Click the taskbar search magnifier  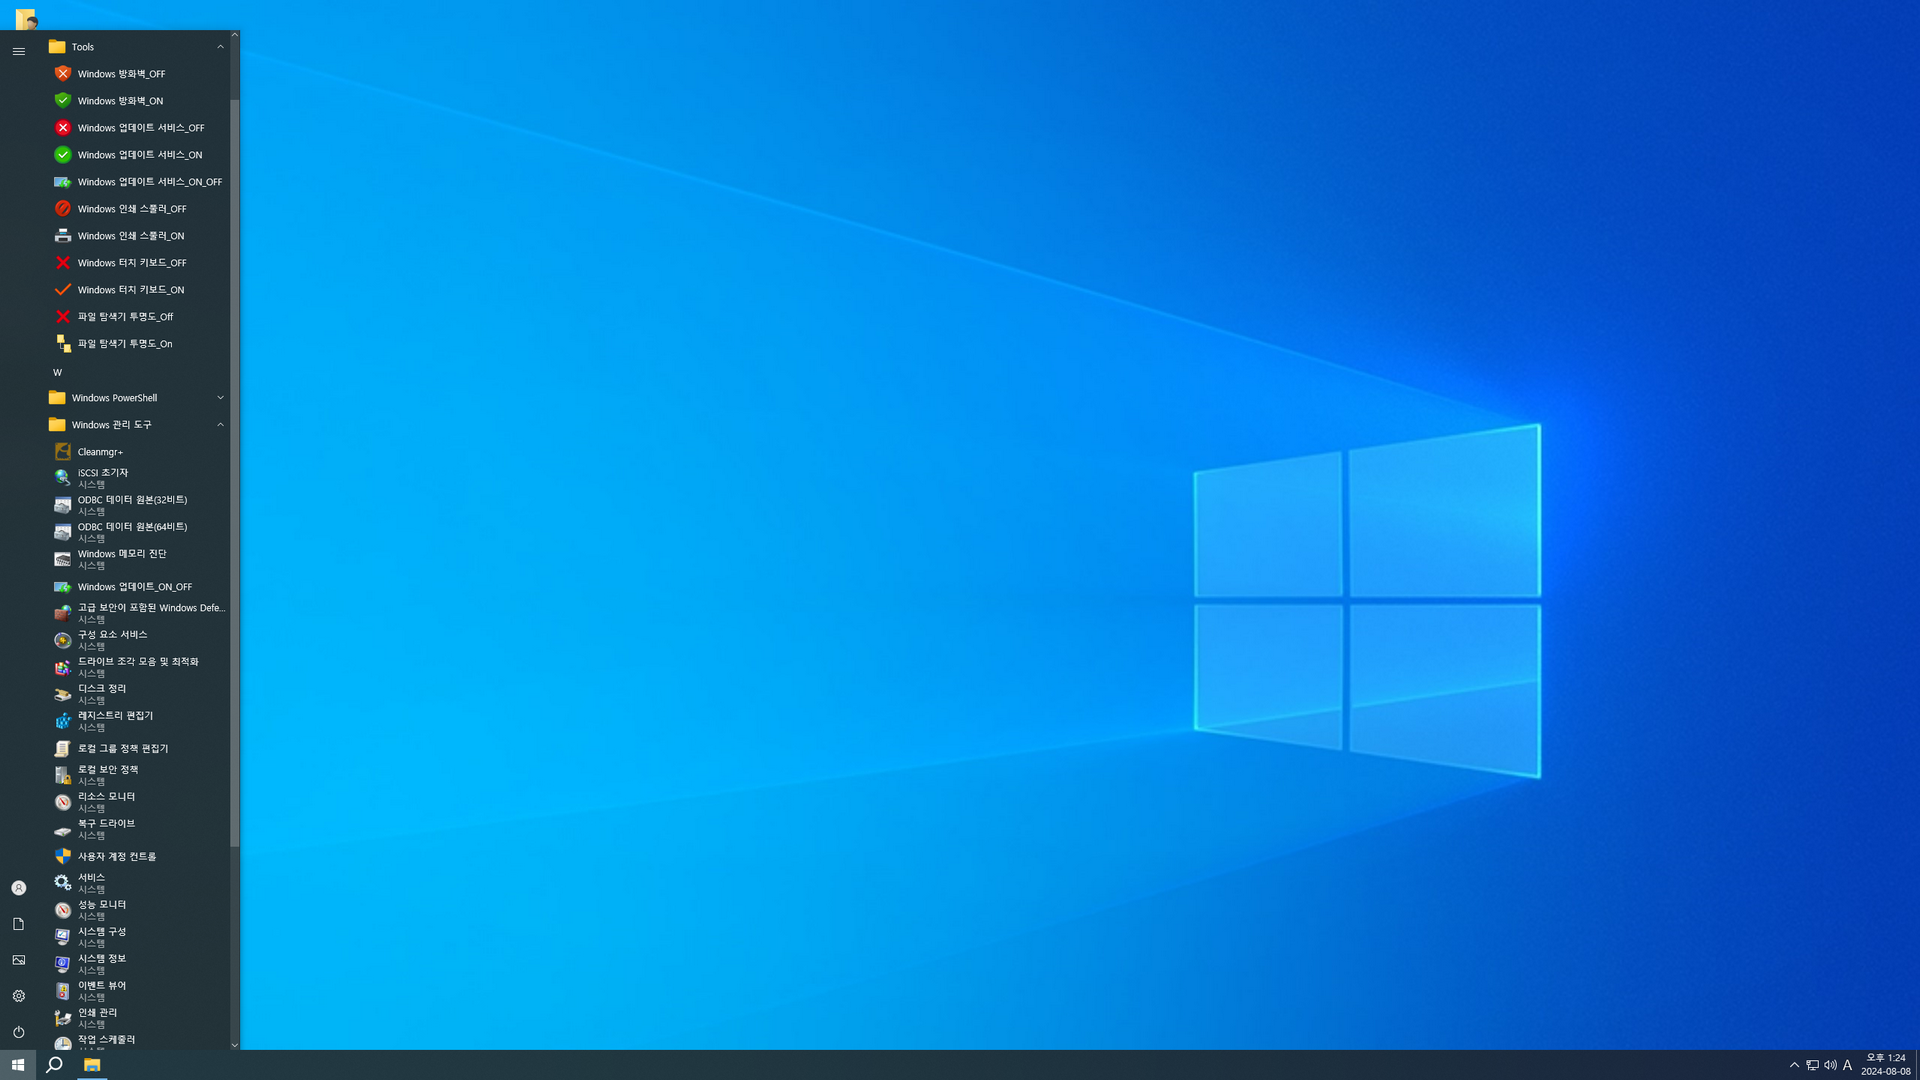(55, 1065)
